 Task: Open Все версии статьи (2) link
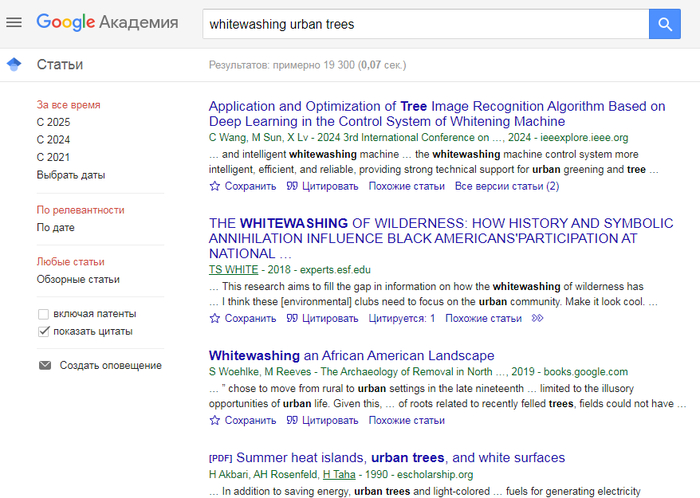(506, 186)
